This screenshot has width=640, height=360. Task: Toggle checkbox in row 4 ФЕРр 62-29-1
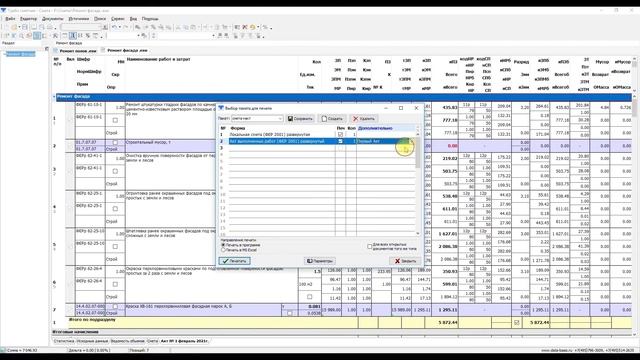[115, 209]
